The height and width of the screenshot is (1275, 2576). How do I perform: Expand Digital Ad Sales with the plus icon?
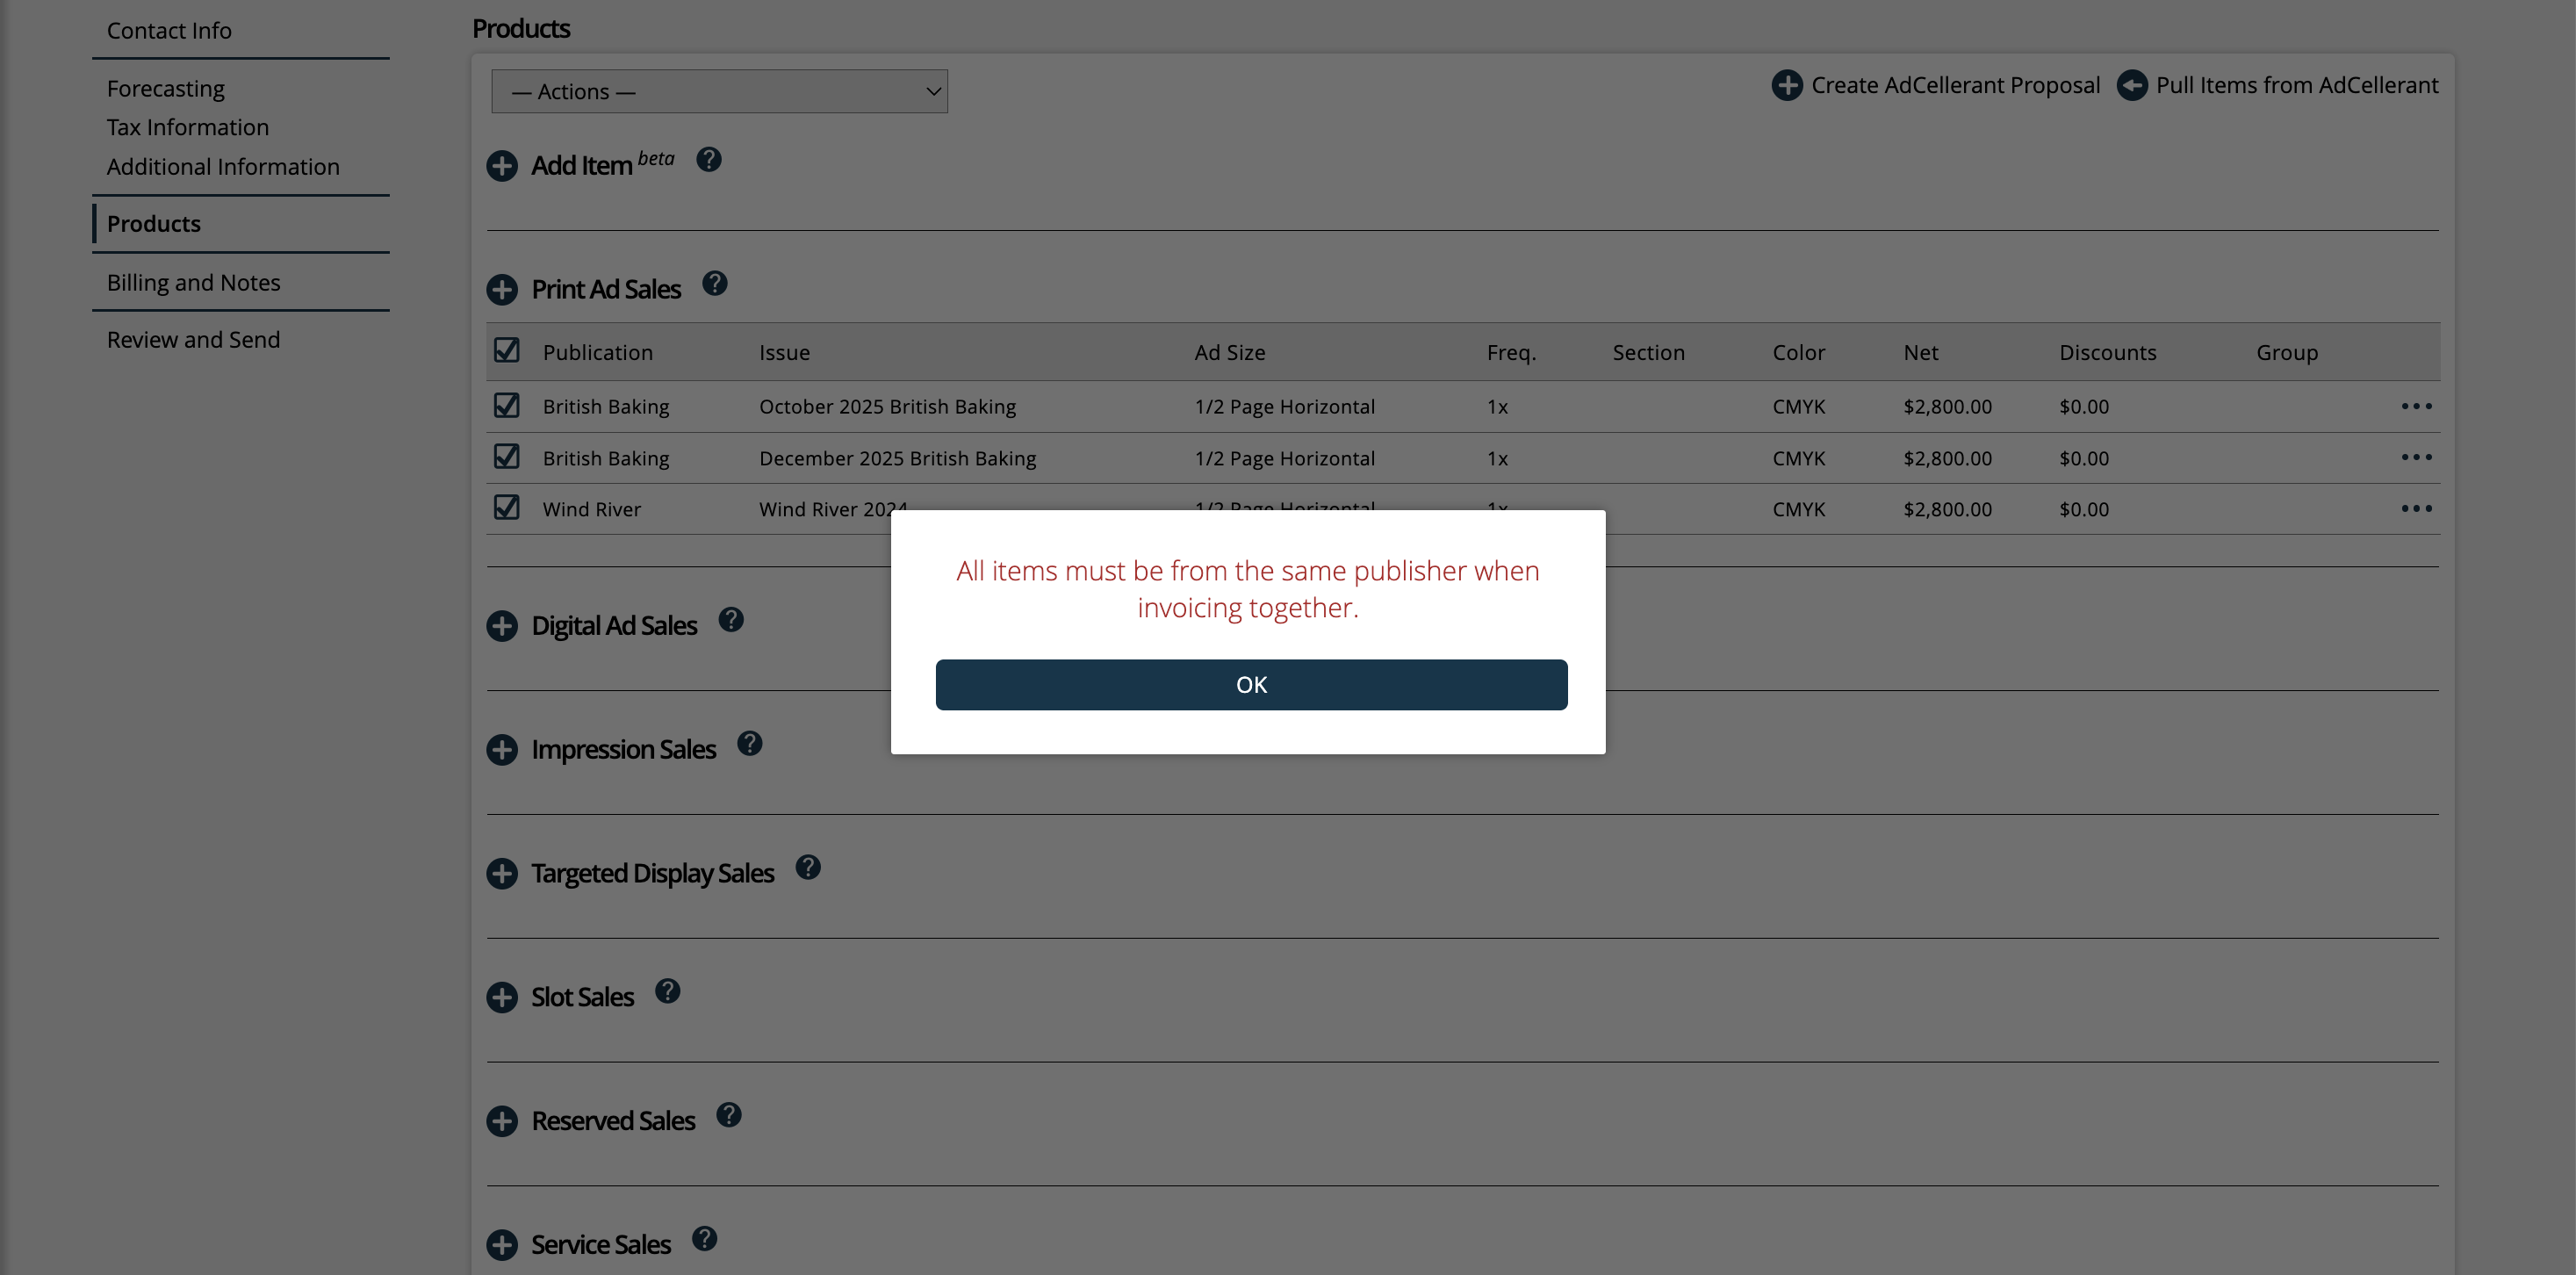502,625
